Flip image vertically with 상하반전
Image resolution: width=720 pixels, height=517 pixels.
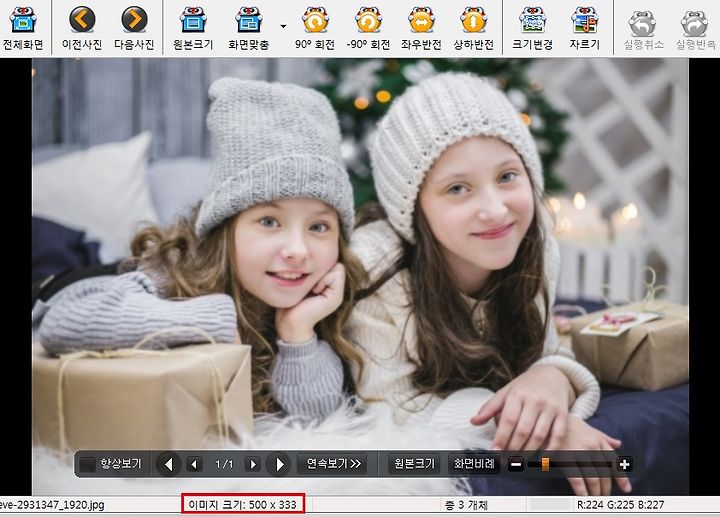point(473,28)
